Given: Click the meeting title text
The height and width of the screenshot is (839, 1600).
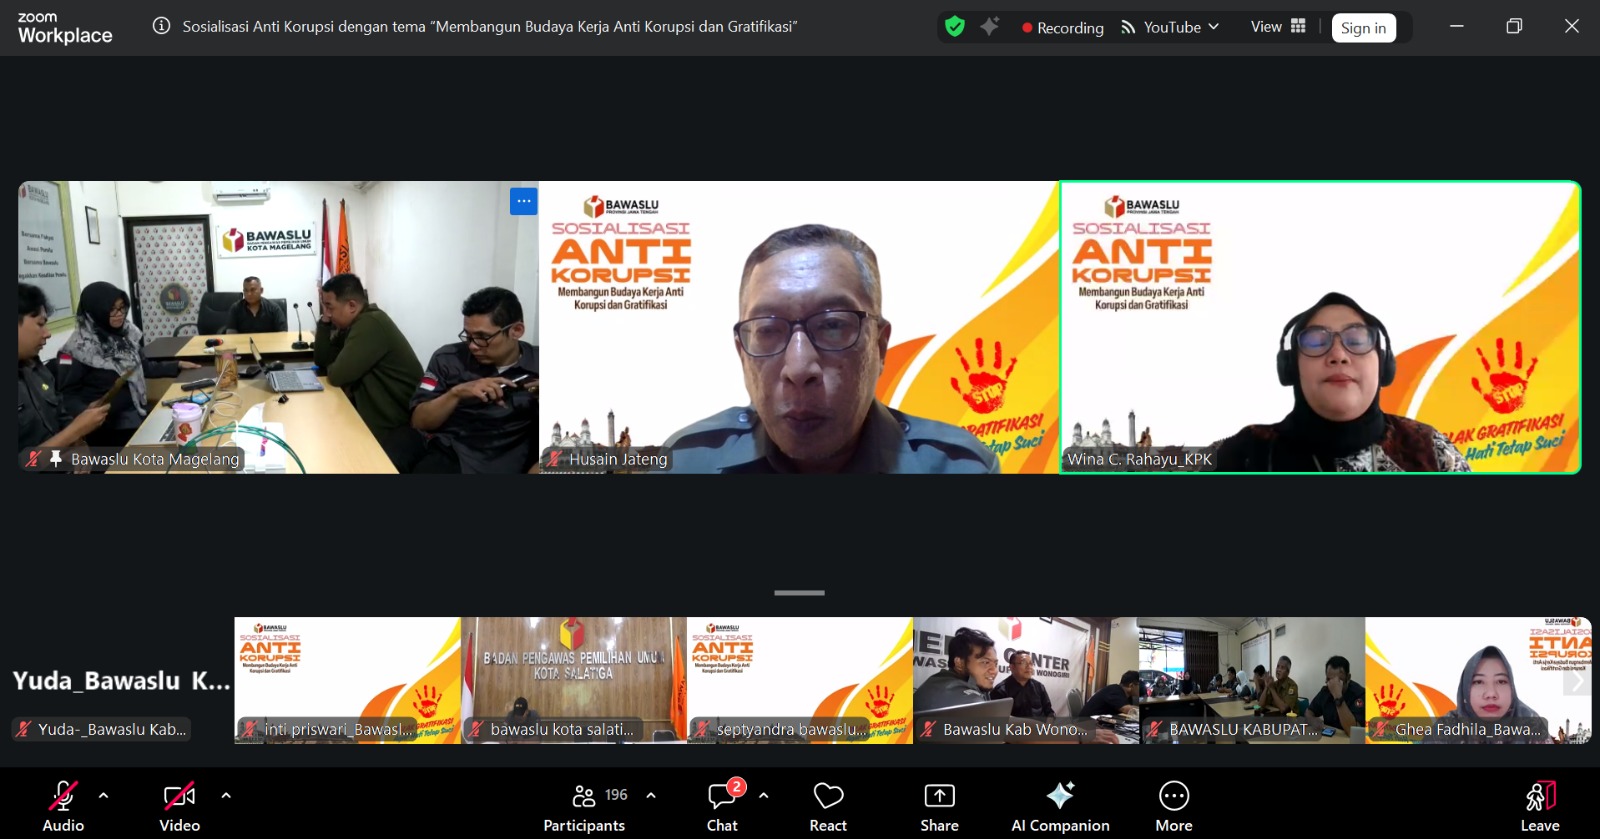Looking at the screenshot, I should 490,27.
